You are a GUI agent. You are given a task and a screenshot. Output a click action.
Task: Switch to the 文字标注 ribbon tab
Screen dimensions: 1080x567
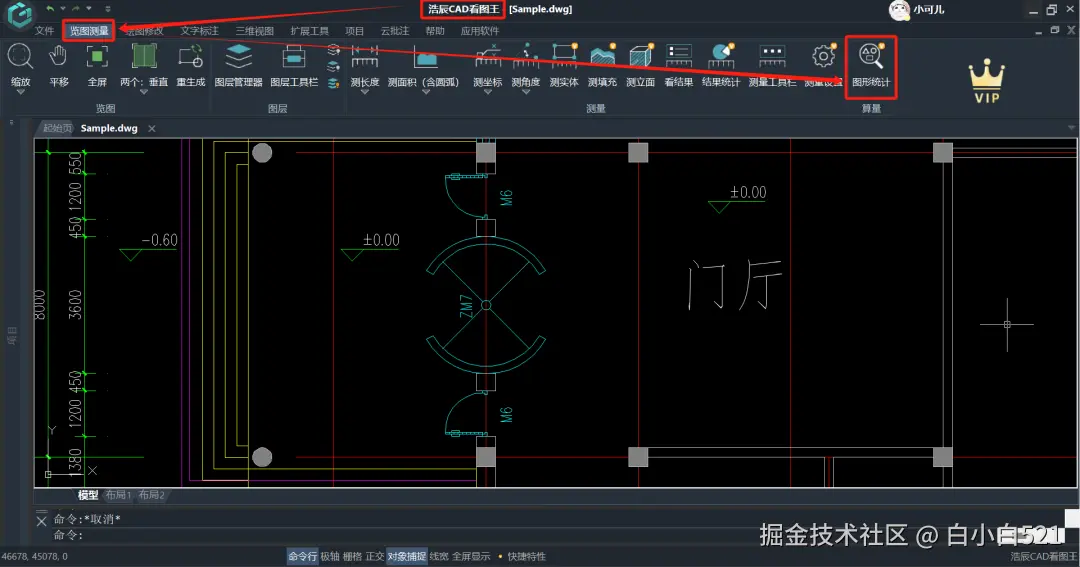[x=200, y=31]
